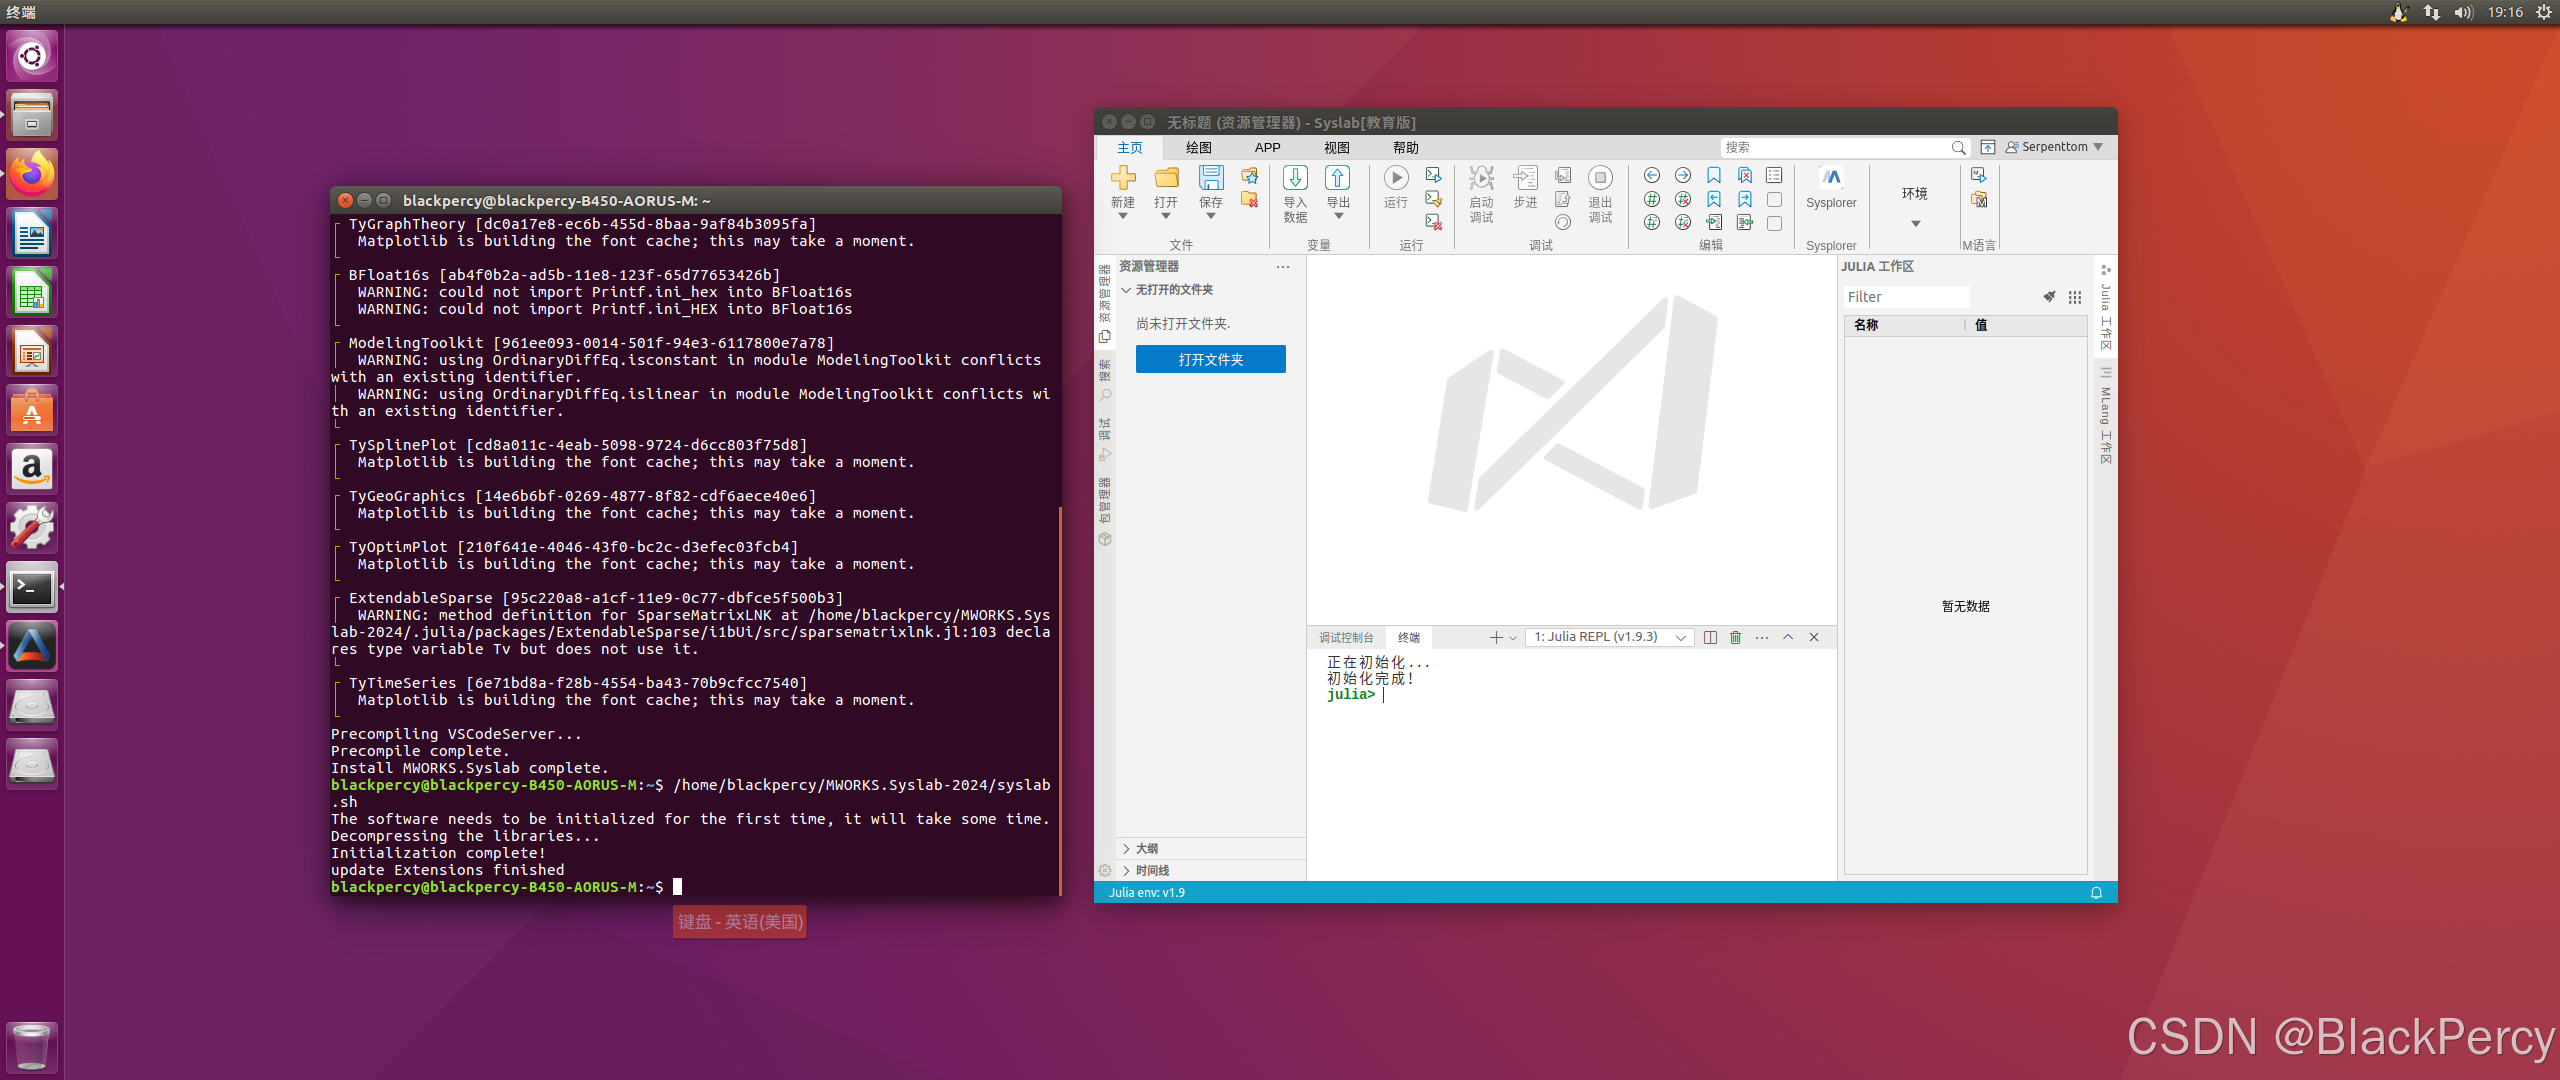Image resolution: width=2560 pixels, height=1080 pixels.
Task: Switch to the 绘图 ribbon tab
Action: tap(1198, 148)
